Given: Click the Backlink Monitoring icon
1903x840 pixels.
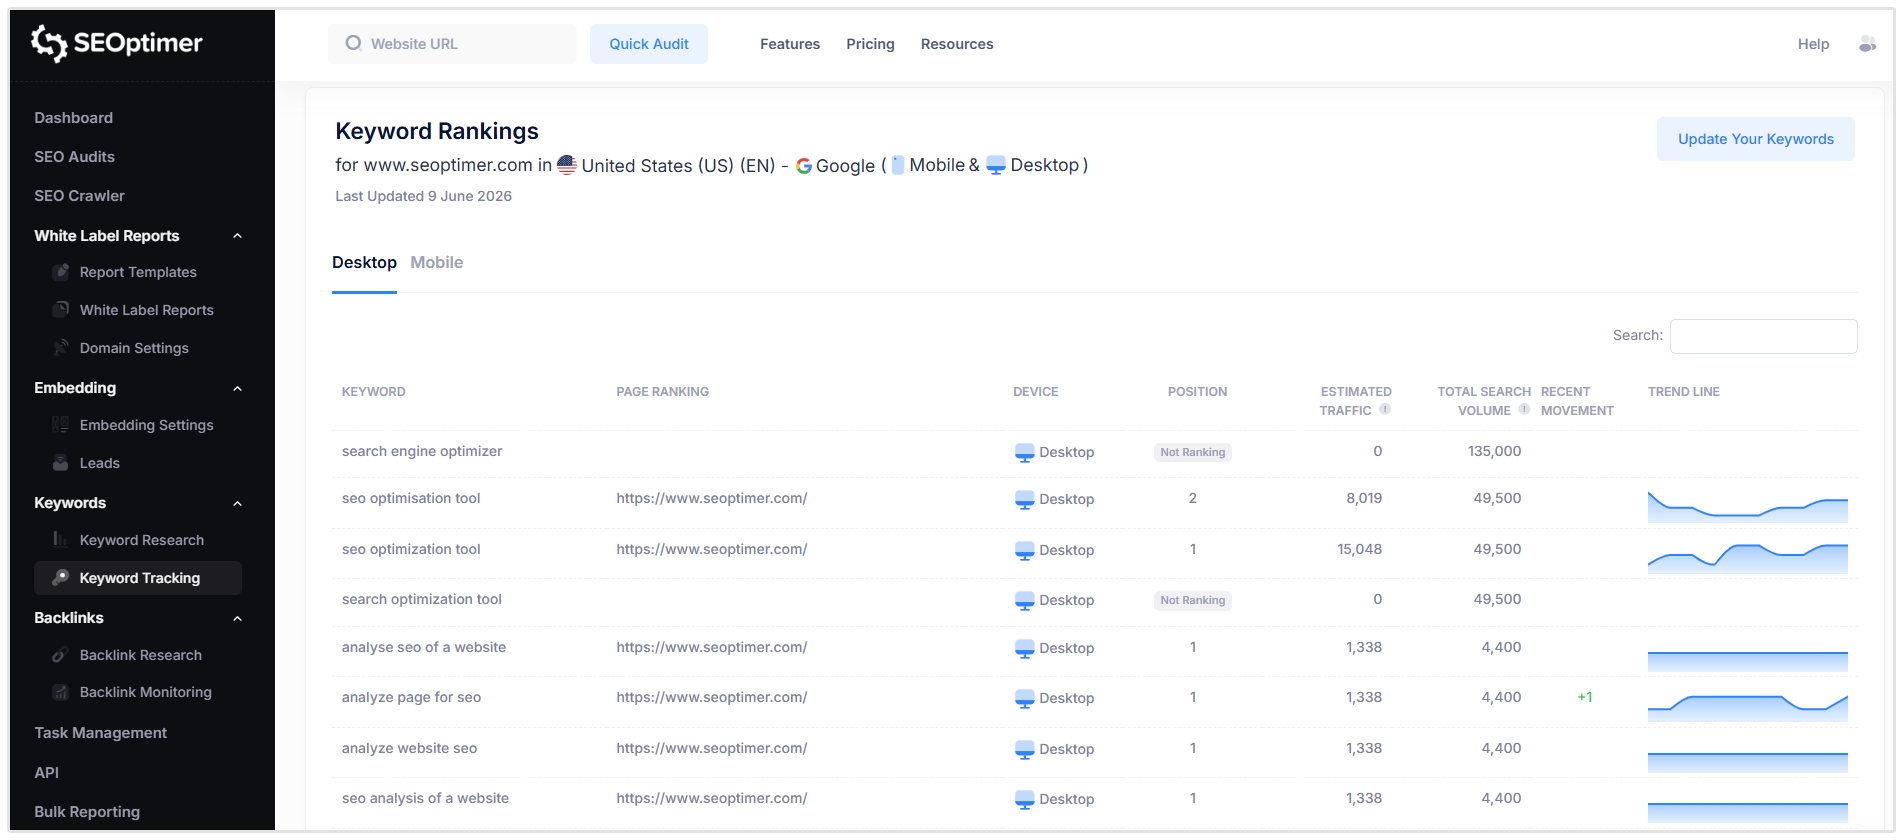Looking at the screenshot, I should tap(61, 692).
